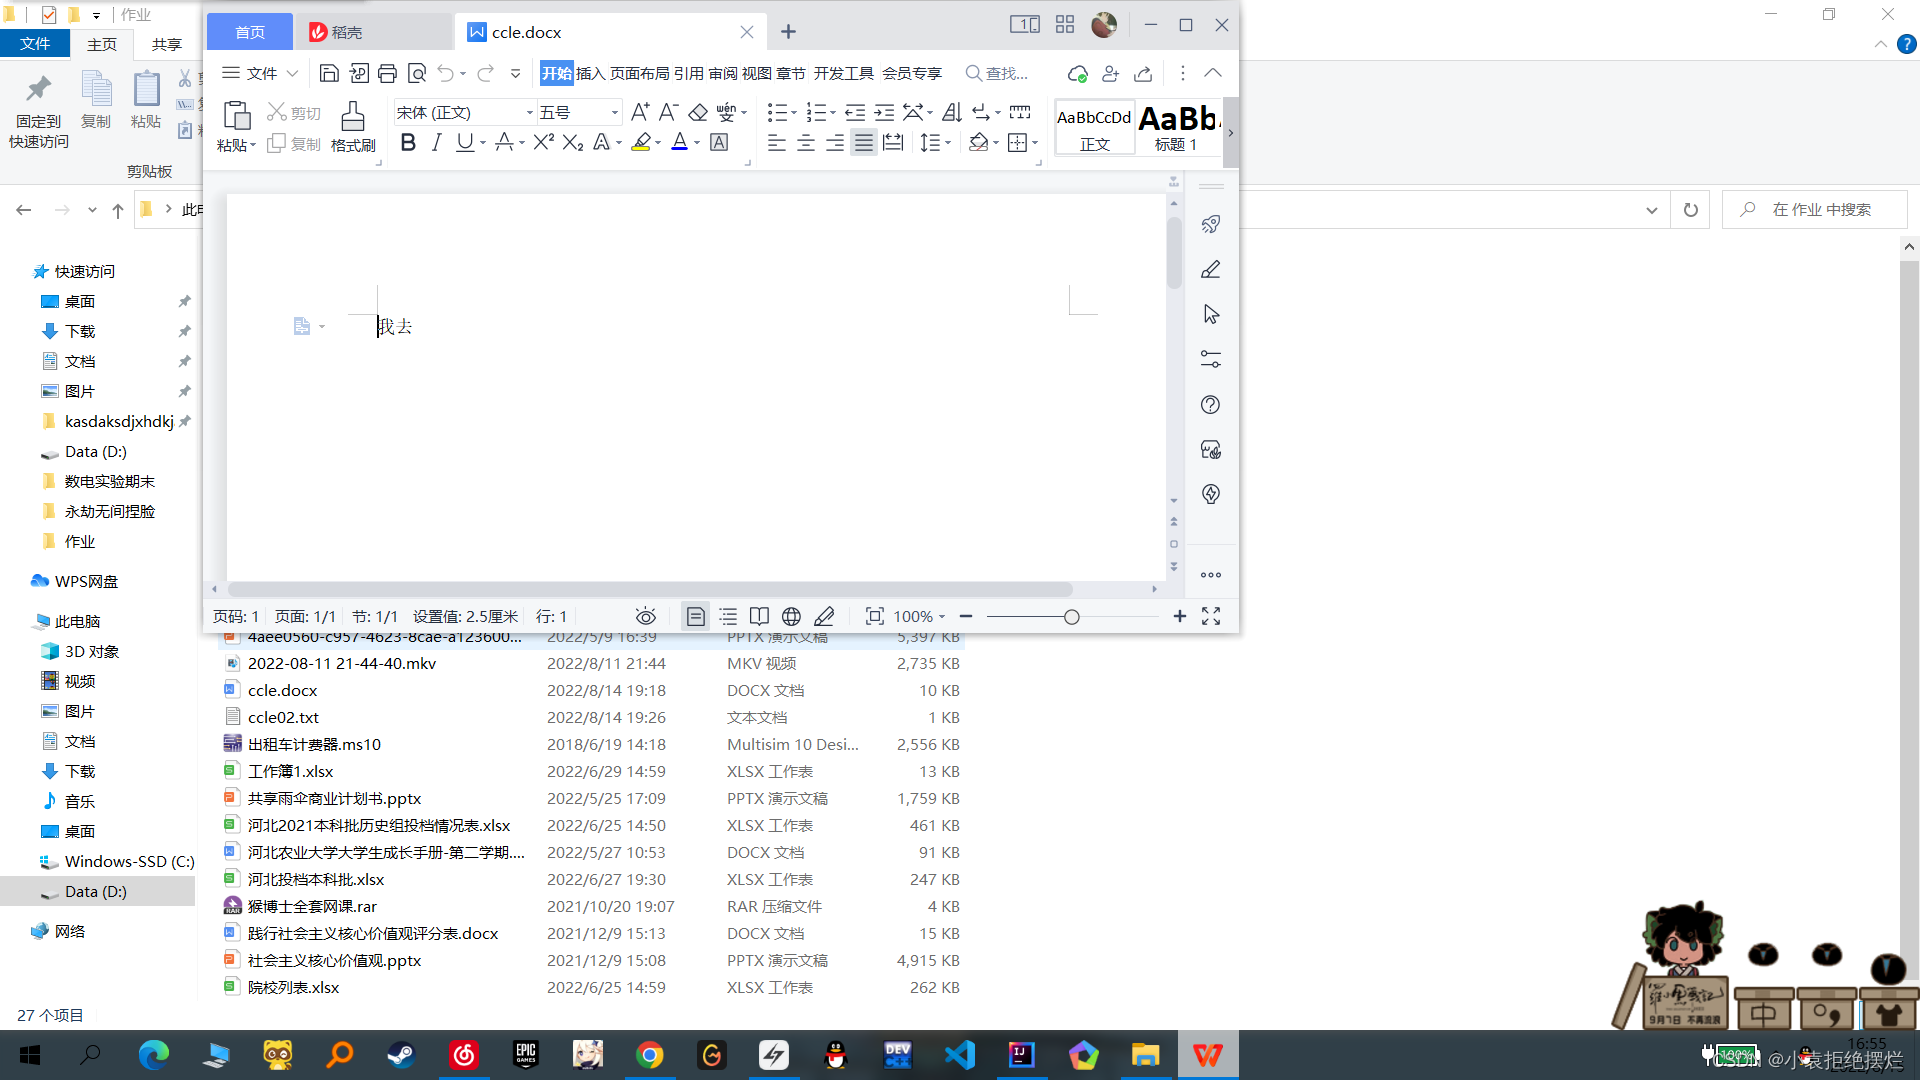This screenshot has width=1920, height=1080.
Task: Open the 页面布局 ribbon tab
Action: (x=639, y=73)
